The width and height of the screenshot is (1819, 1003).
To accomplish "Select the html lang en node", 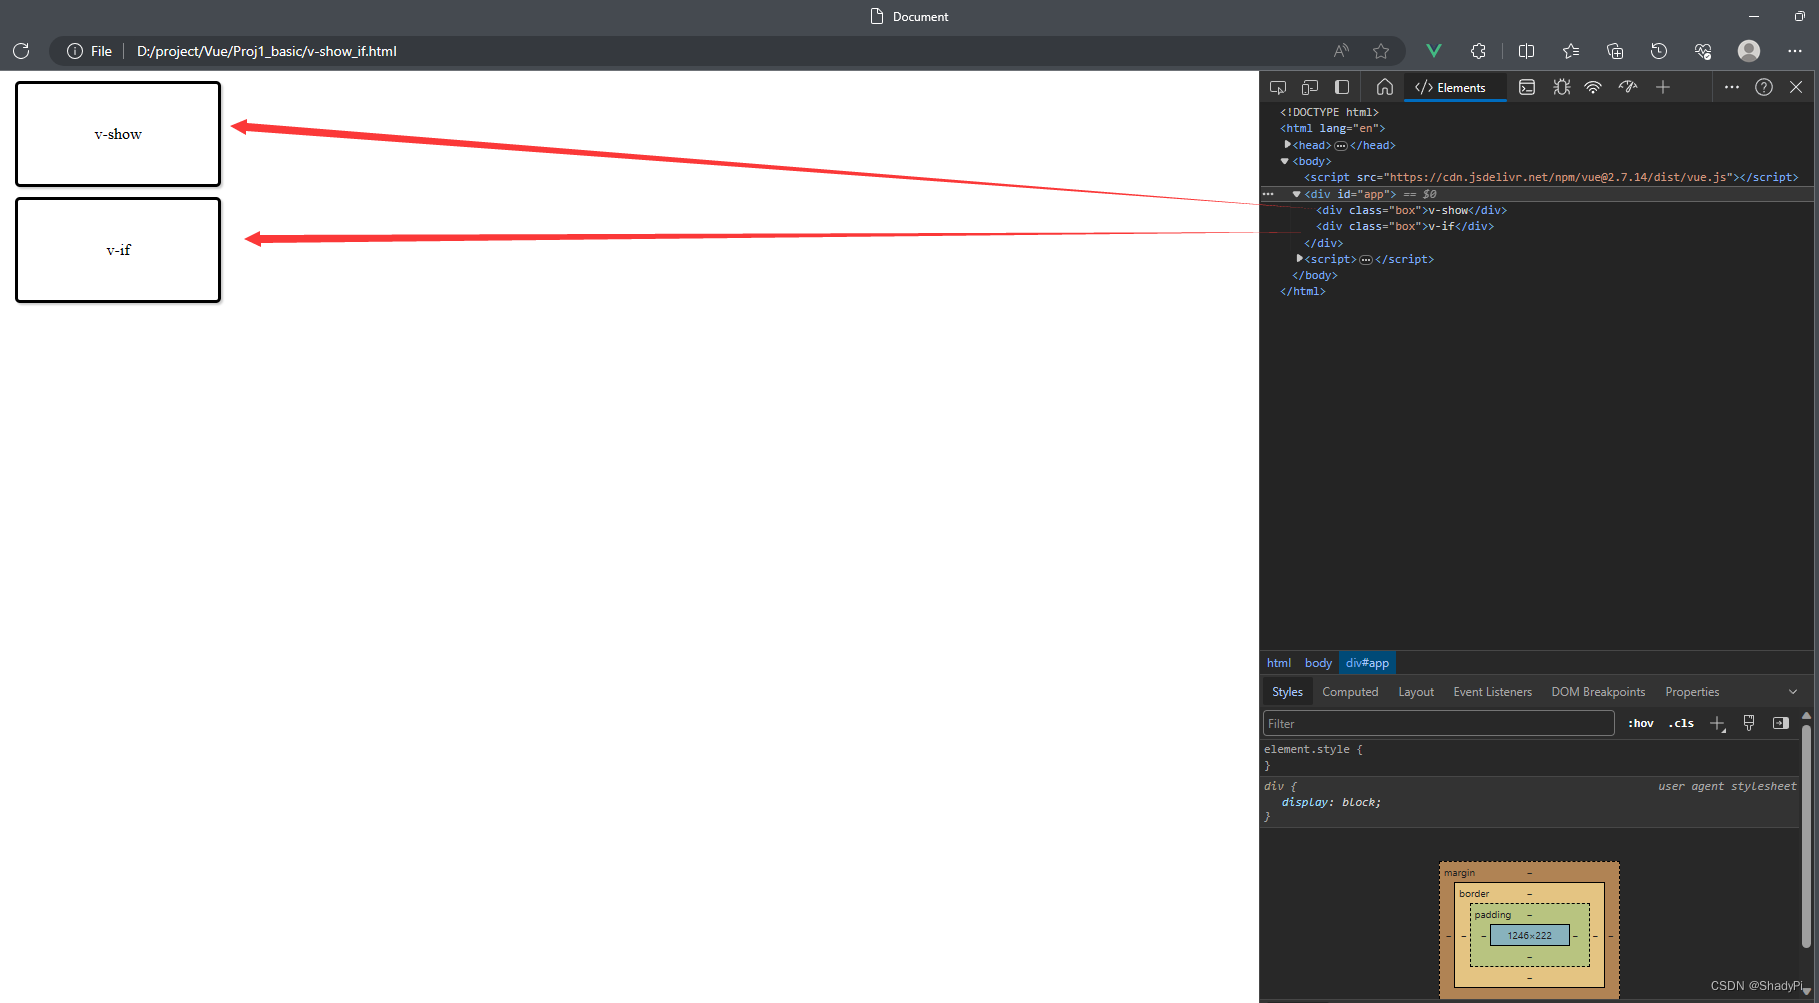I will (x=1332, y=128).
